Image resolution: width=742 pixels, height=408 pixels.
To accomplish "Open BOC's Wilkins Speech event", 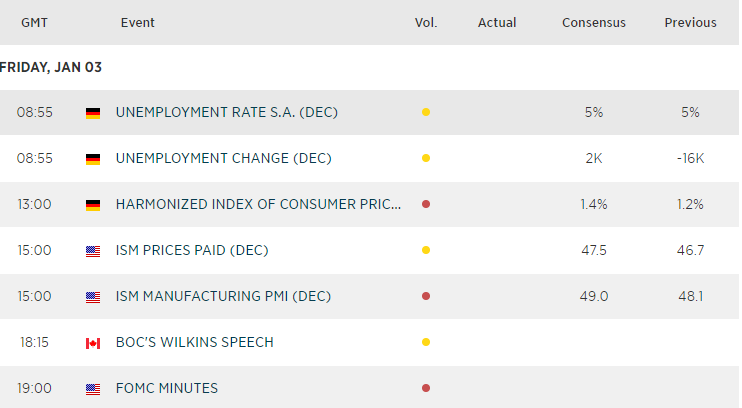I will click(194, 343).
